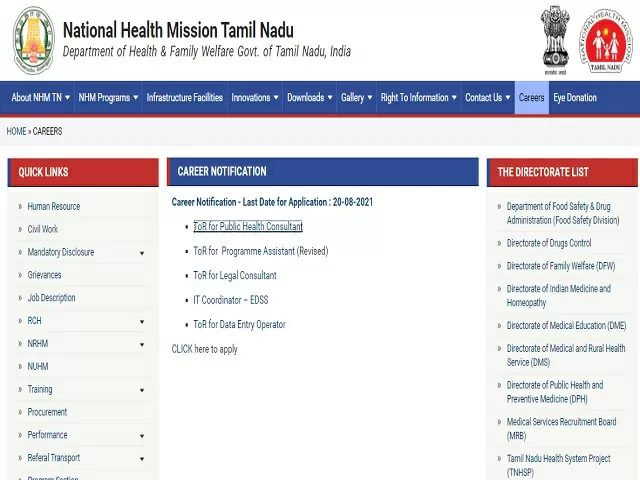This screenshot has width=640, height=480.
Task: Open the About NHM TN menu
Action: (41, 98)
